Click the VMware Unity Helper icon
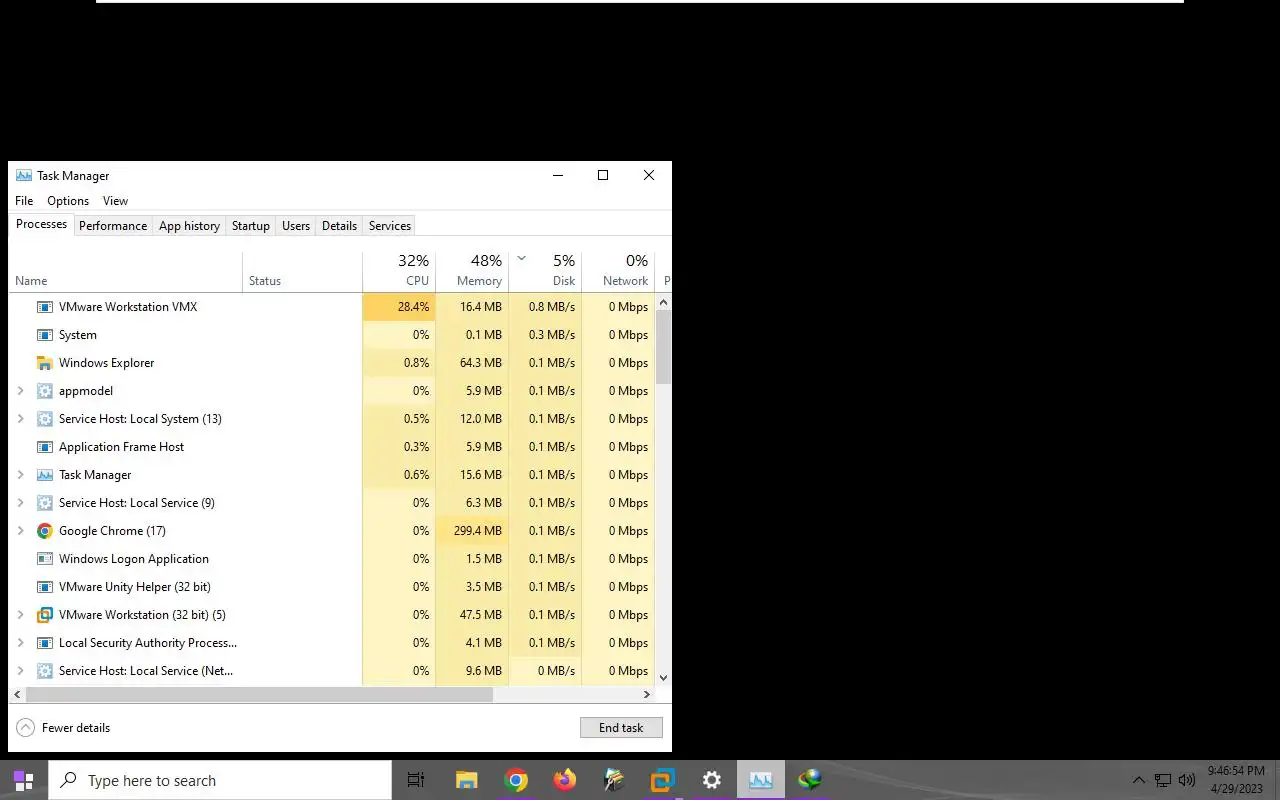The height and width of the screenshot is (800, 1280). [x=44, y=587]
